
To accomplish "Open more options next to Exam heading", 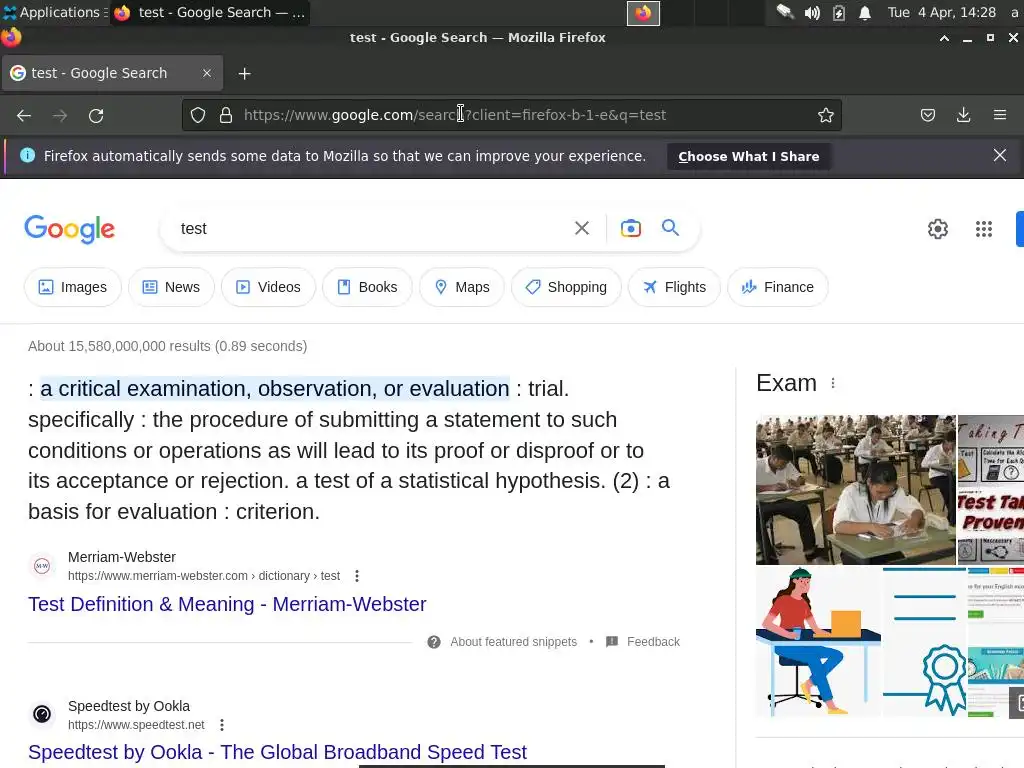I will (833, 383).
